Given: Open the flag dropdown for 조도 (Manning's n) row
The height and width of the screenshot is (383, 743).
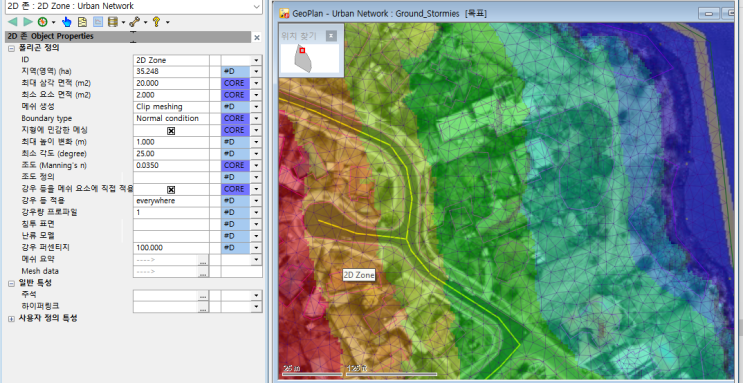Looking at the screenshot, I should point(256,165).
